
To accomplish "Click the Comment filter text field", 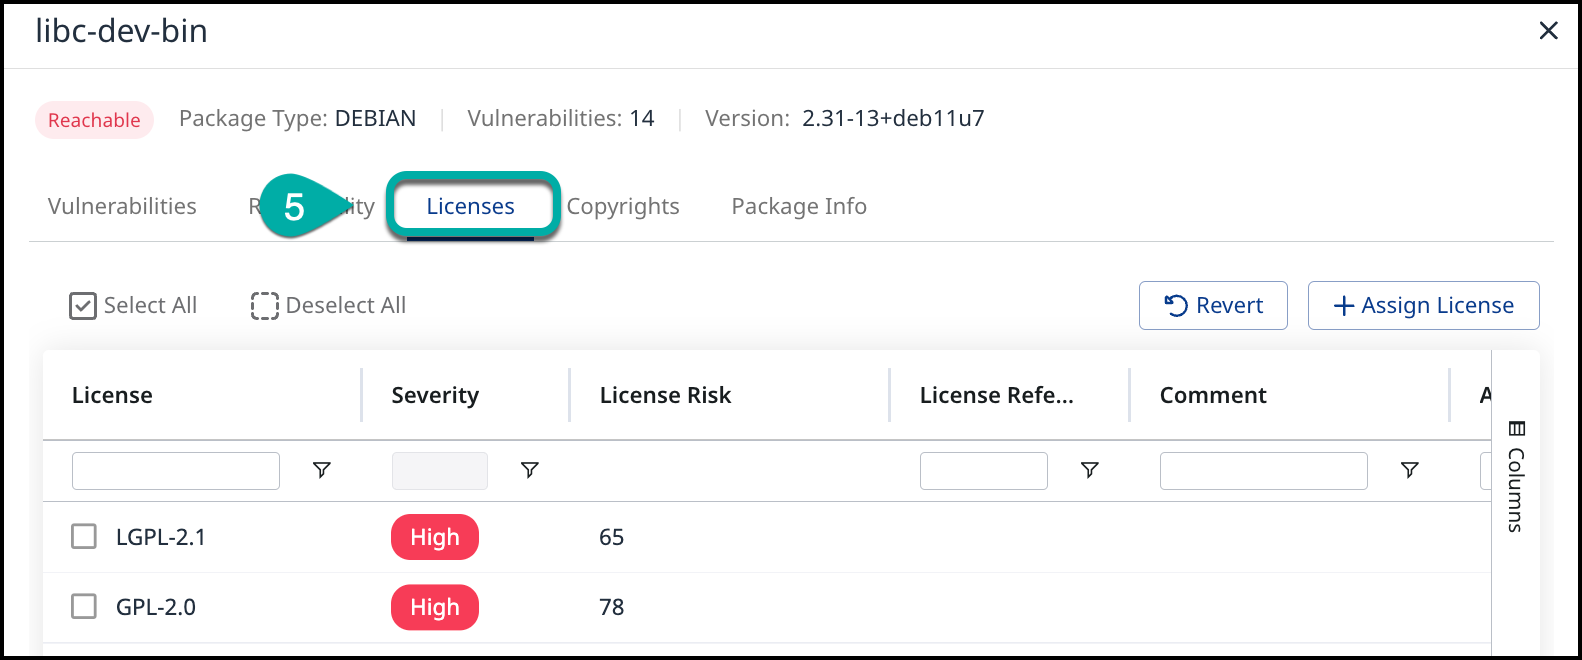I will (1262, 471).
